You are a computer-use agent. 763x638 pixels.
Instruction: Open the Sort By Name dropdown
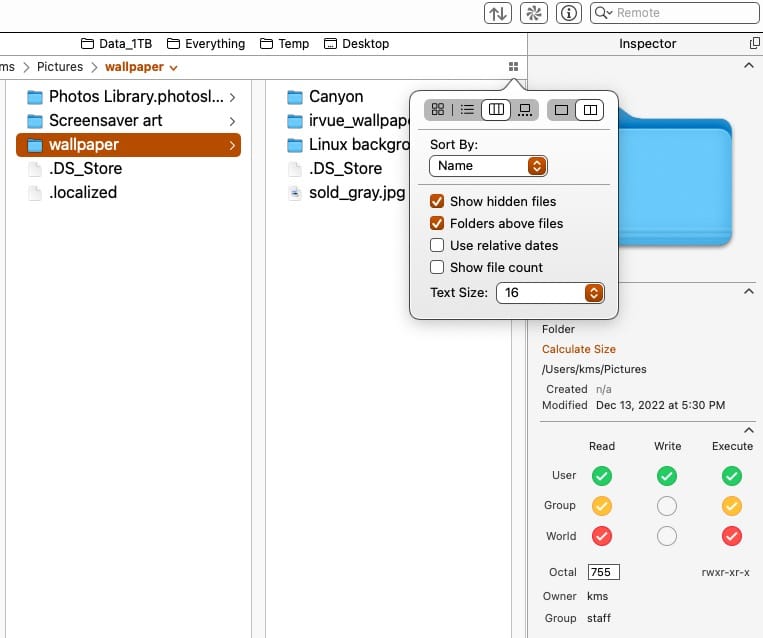(x=488, y=166)
